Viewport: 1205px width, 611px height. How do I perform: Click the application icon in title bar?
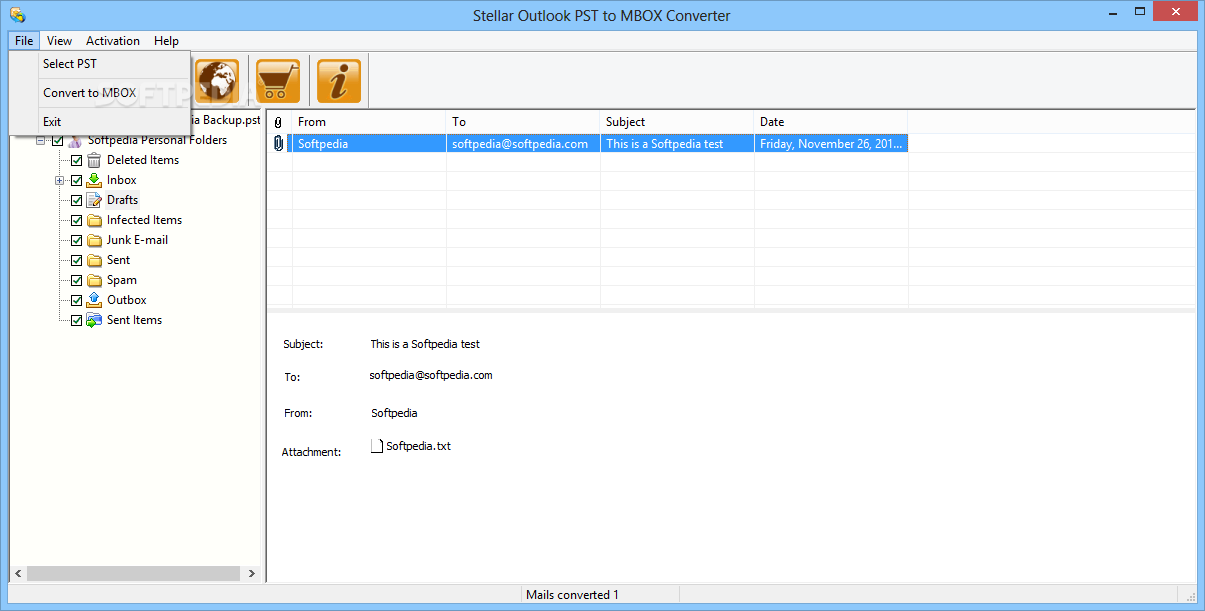pos(17,15)
